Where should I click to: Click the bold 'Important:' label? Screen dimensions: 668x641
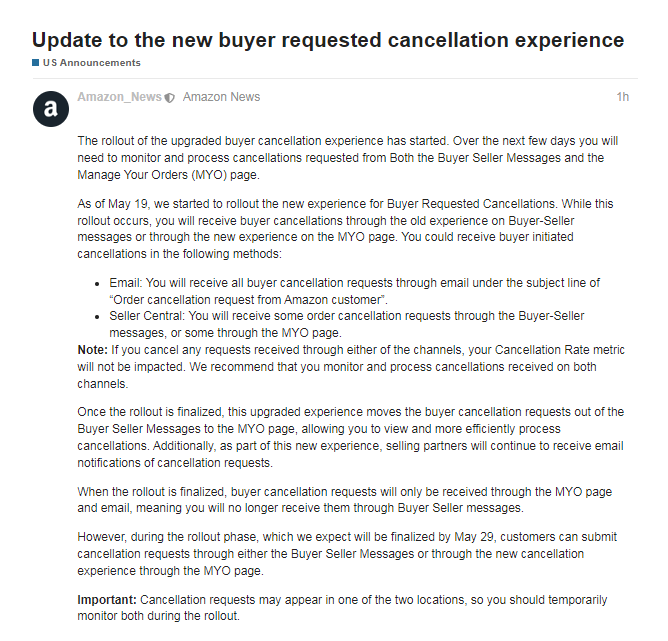point(107,600)
